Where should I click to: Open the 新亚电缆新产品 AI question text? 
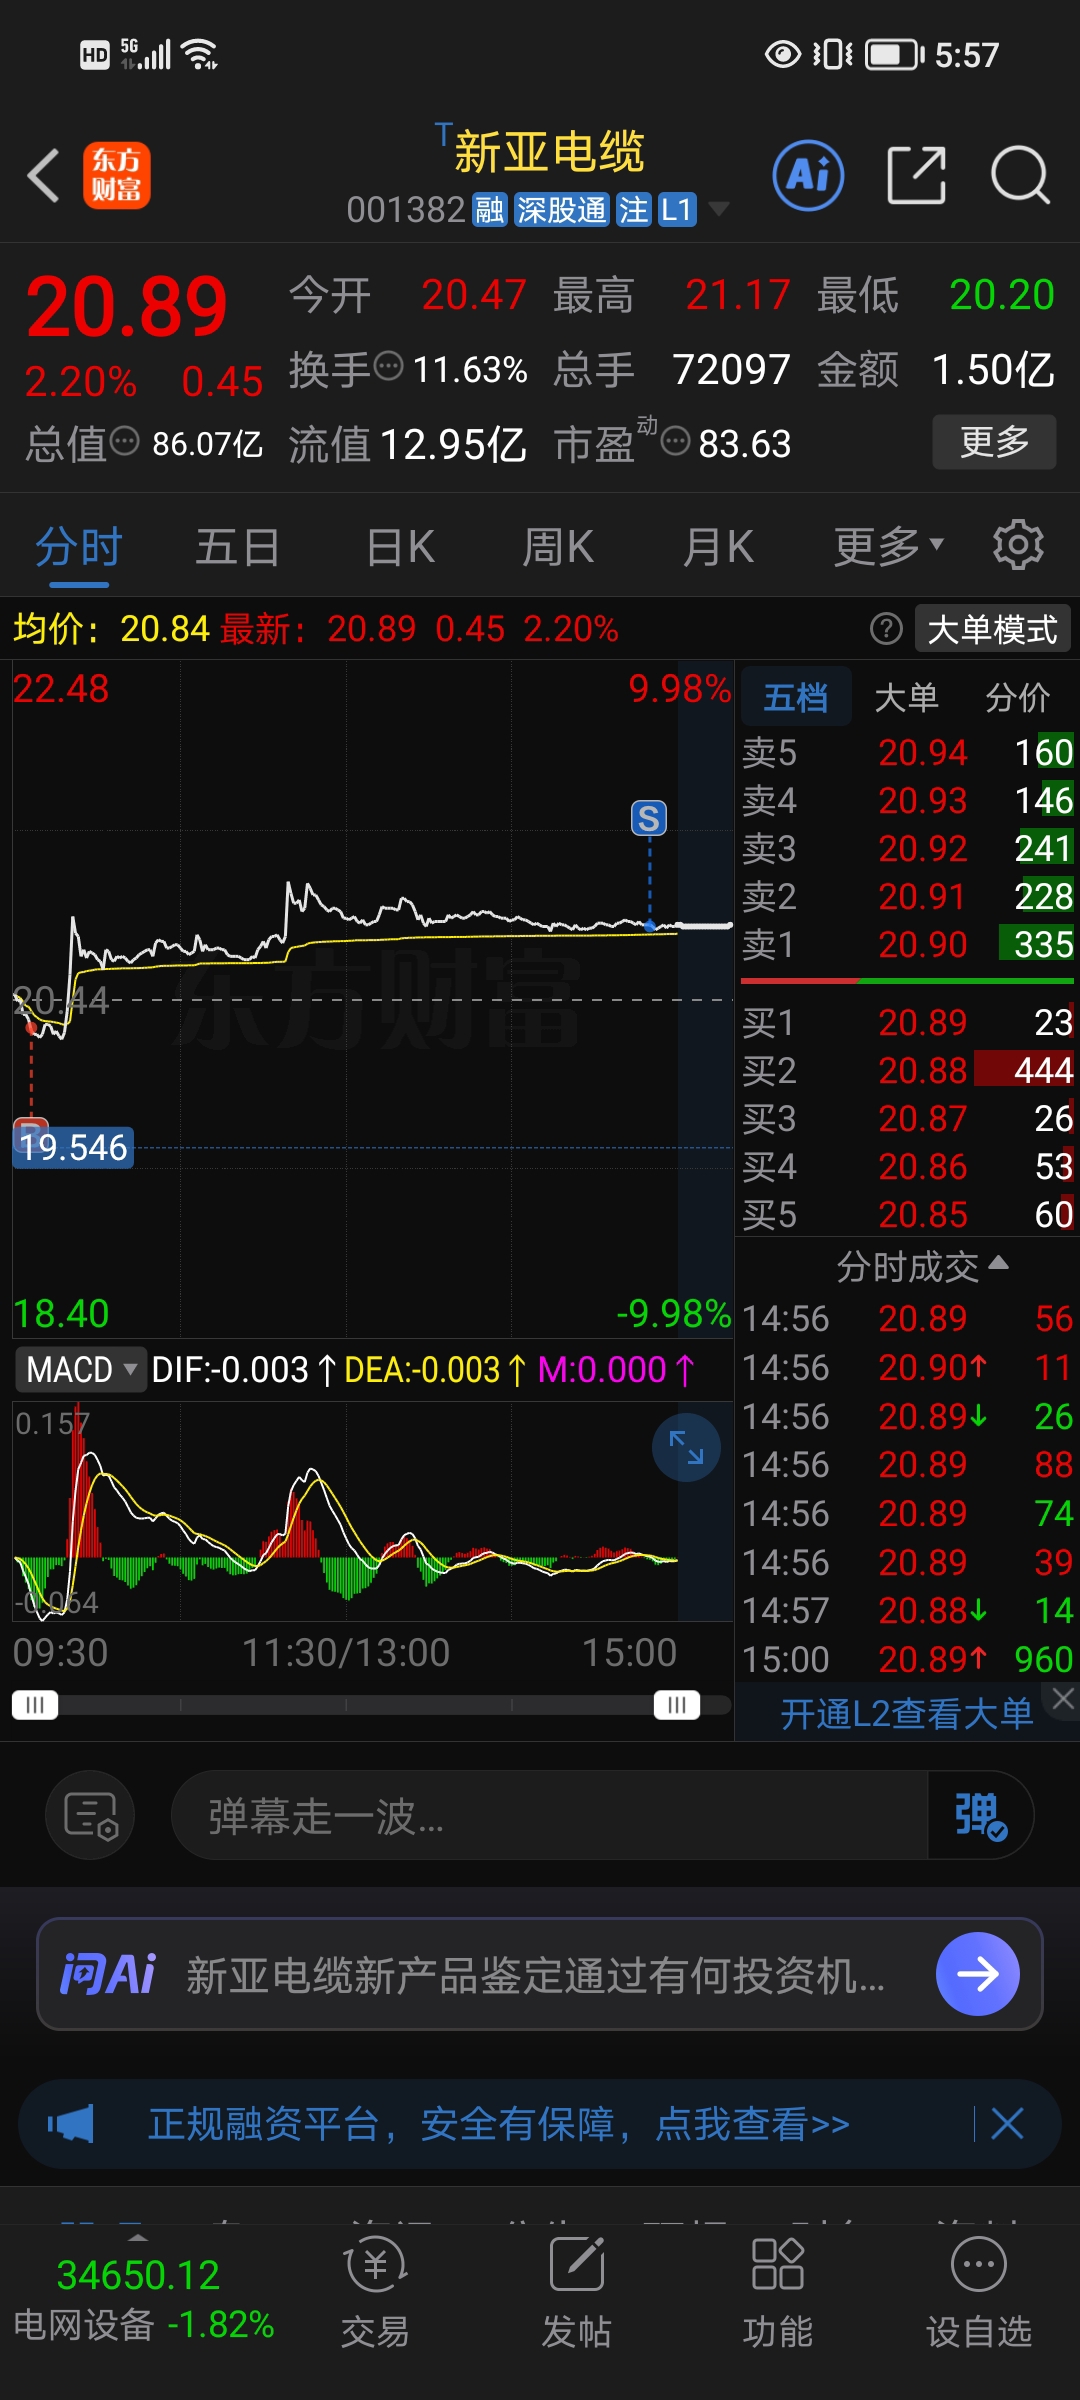click(536, 1975)
